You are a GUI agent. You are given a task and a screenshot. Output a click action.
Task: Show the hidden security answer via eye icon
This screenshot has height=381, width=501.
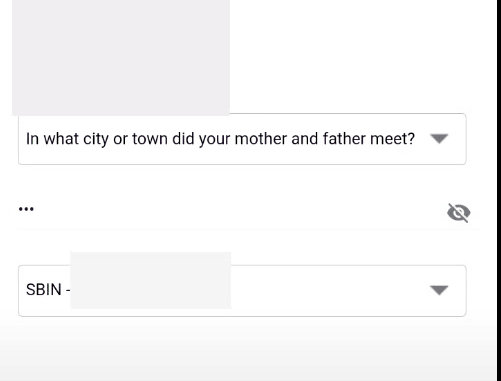pos(459,213)
